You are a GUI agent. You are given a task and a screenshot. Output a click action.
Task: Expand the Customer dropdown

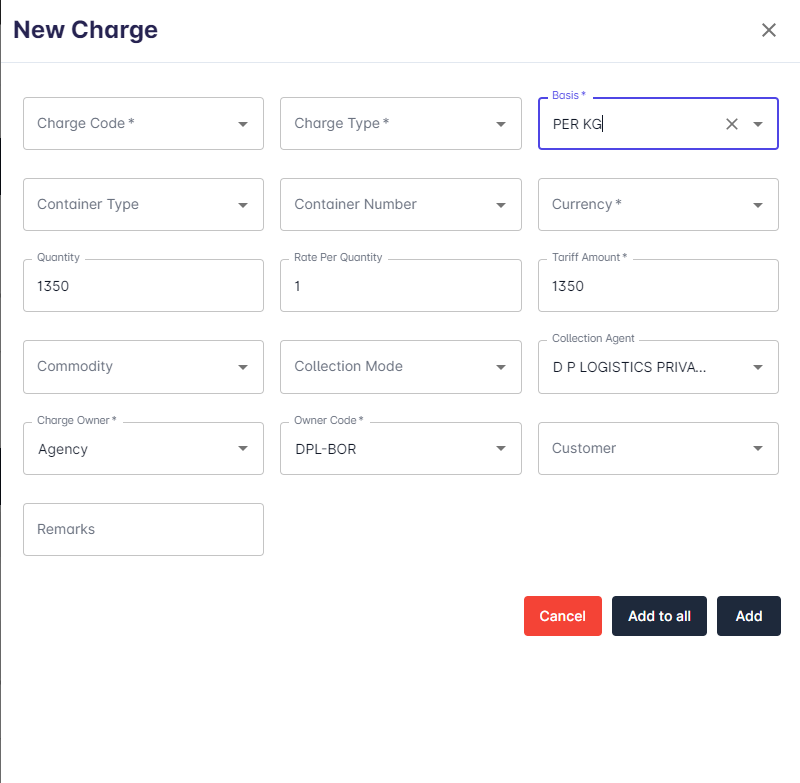coord(758,449)
